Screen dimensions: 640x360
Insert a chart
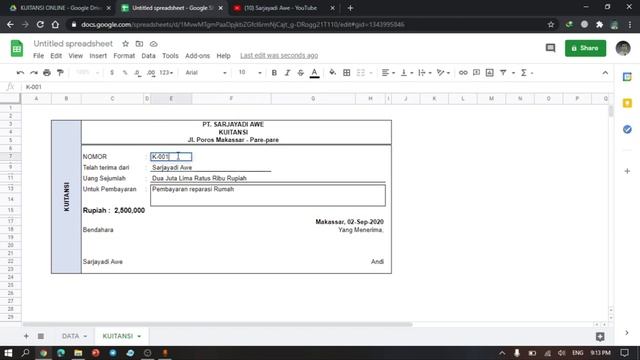tap(490, 73)
